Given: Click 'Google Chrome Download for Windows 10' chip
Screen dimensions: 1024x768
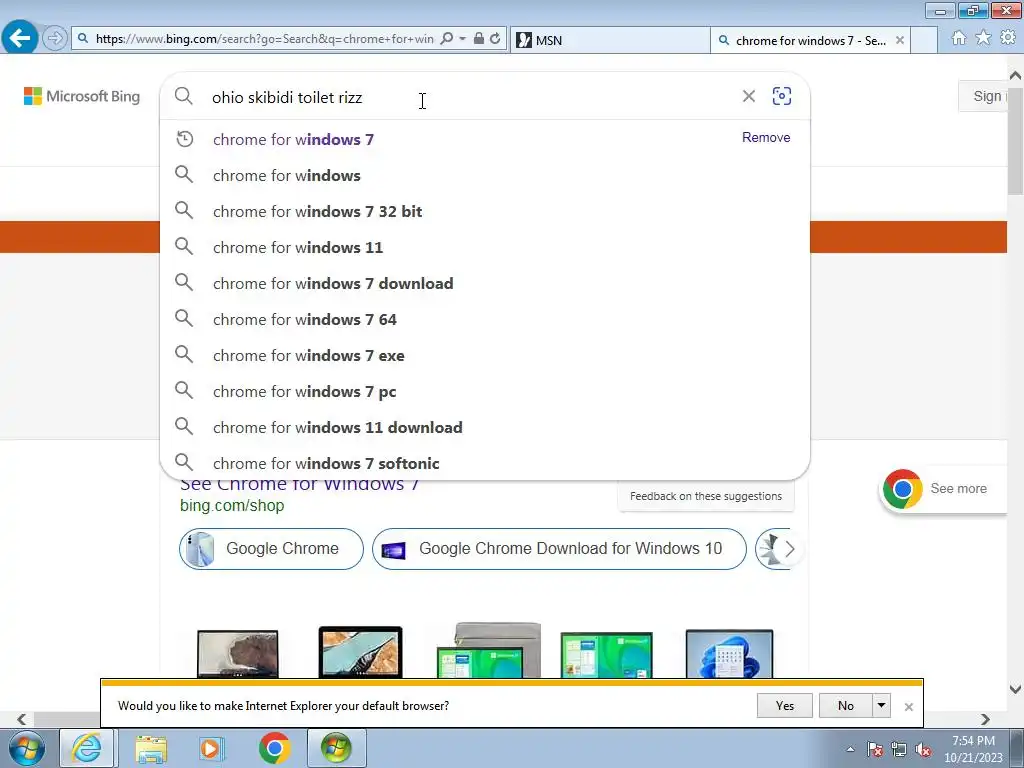Looking at the screenshot, I should pyautogui.click(x=559, y=549).
